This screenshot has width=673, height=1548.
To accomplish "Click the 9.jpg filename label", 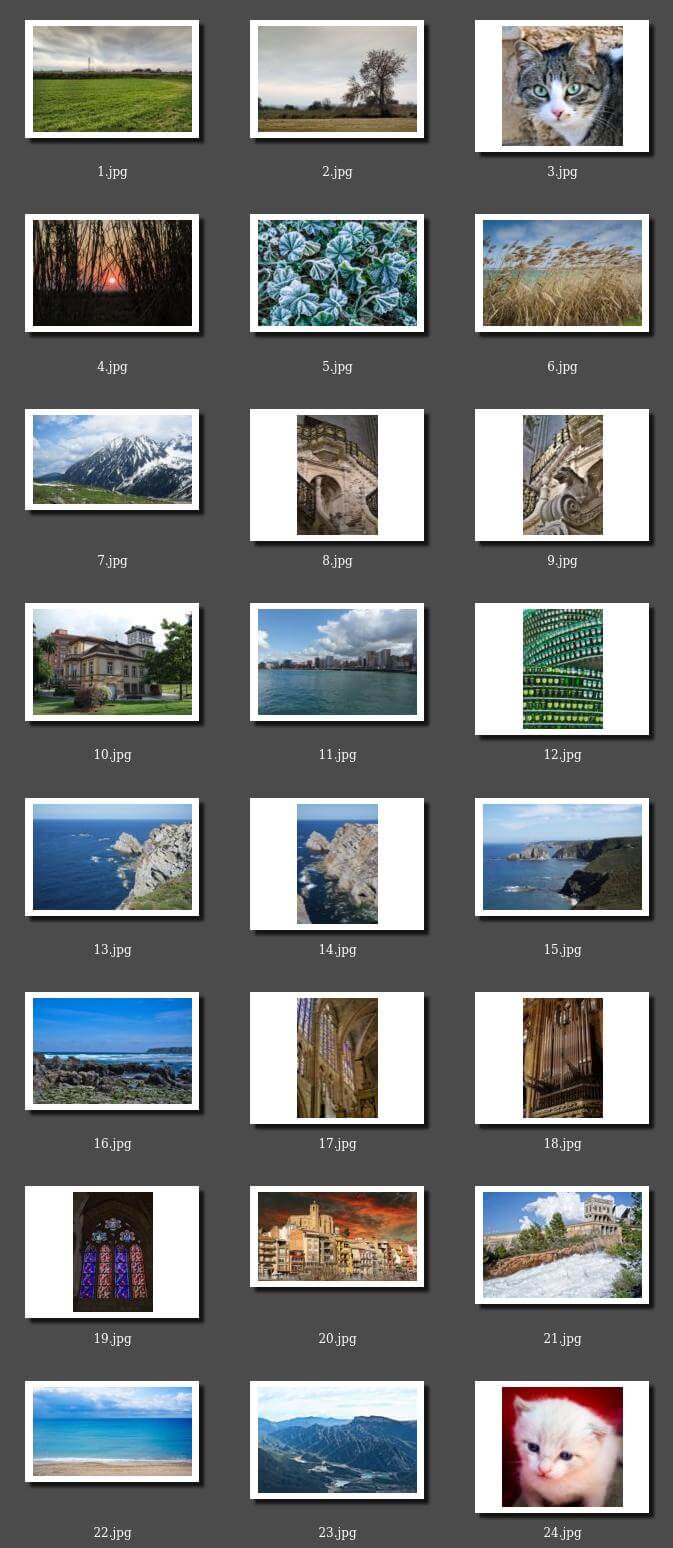I will tap(562, 561).
